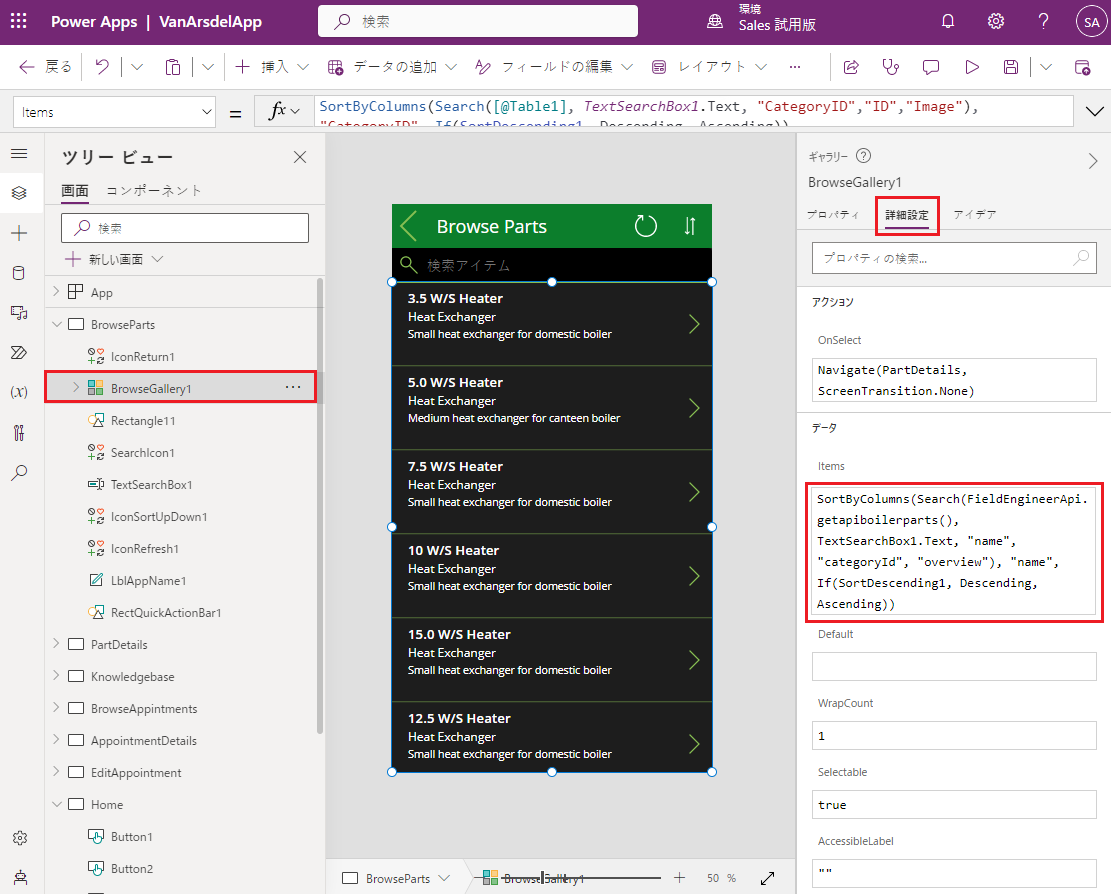Open toolbar overflow ellipsis
Image resolution: width=1111 pixels, height=894 pixels.
point(795,67)
